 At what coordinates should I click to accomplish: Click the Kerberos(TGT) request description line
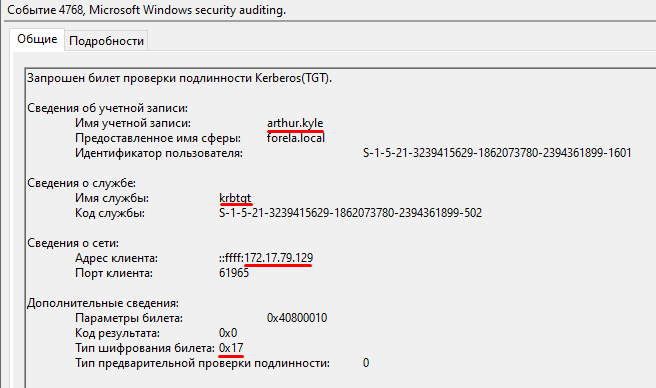coord(179,78)
